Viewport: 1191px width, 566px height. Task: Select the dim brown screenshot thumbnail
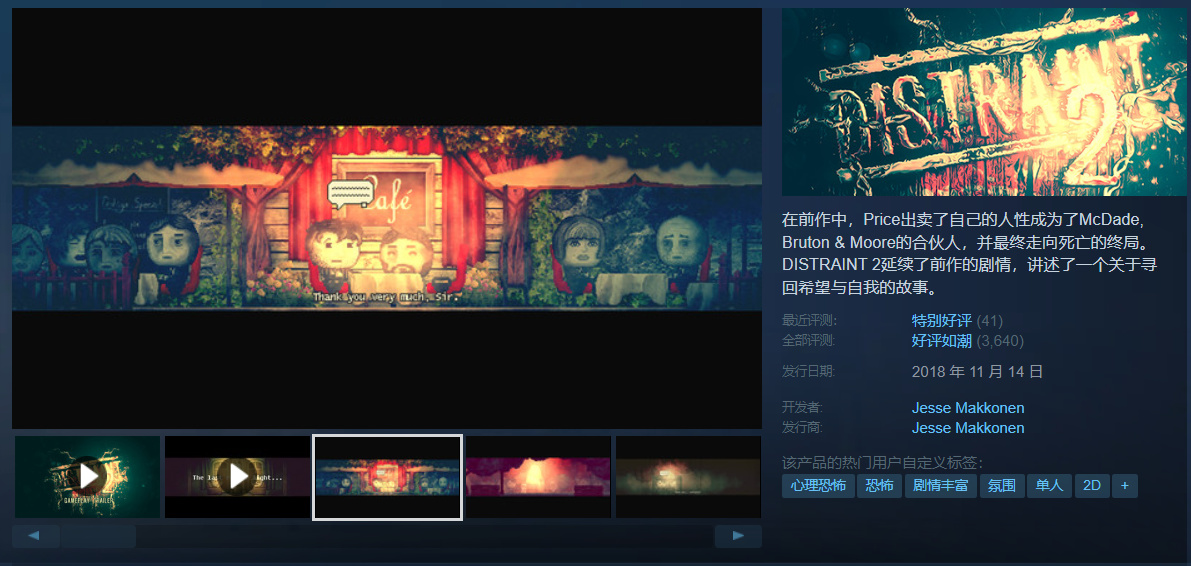[688, 477]
